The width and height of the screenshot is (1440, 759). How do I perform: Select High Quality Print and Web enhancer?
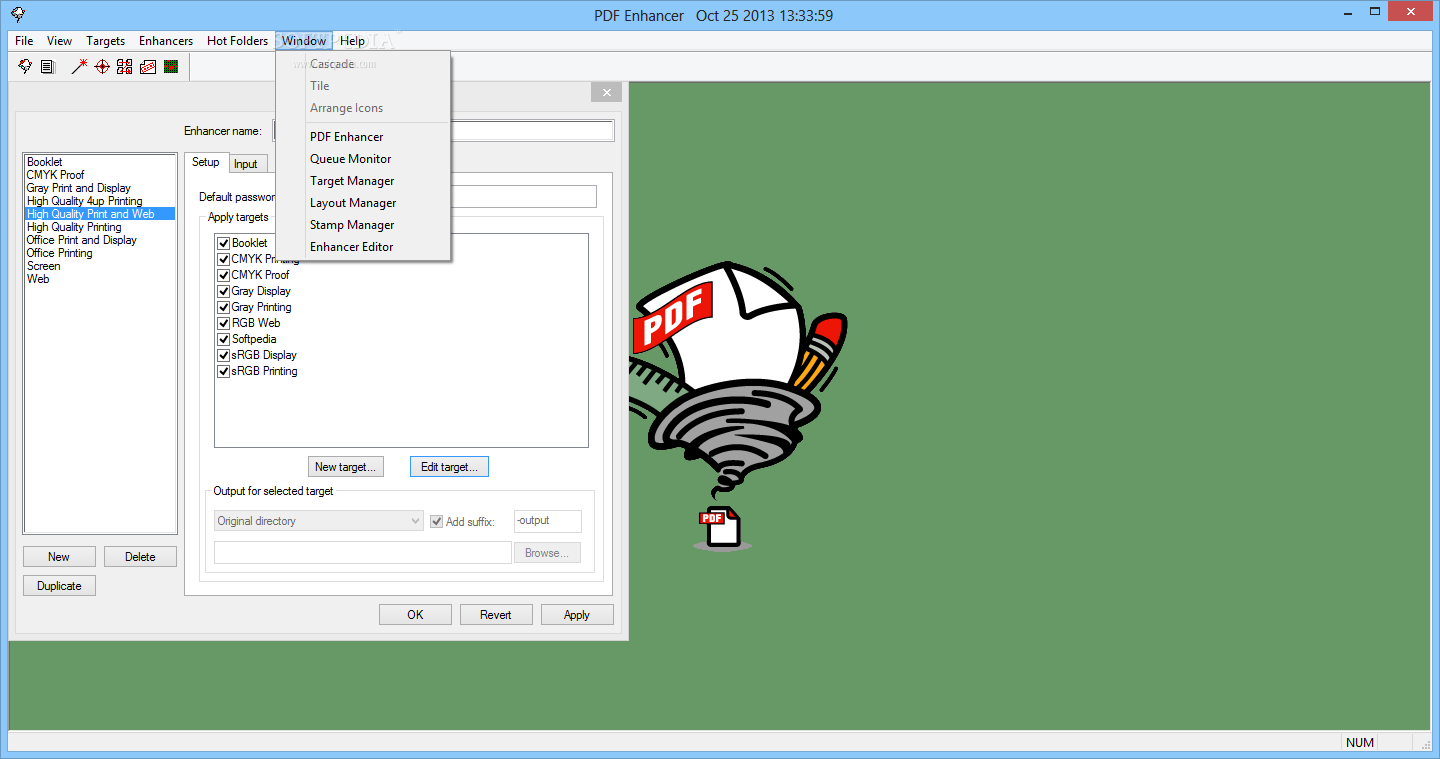pyautogui.click(x=100, y=214)
